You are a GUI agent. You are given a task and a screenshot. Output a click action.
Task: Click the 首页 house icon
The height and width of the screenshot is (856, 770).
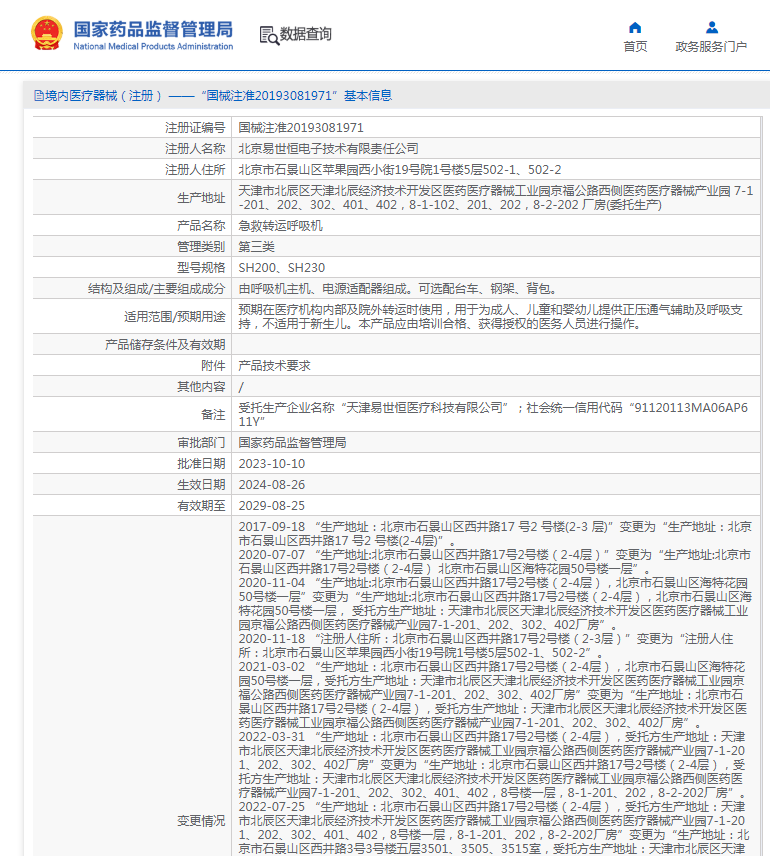[635, 27]
